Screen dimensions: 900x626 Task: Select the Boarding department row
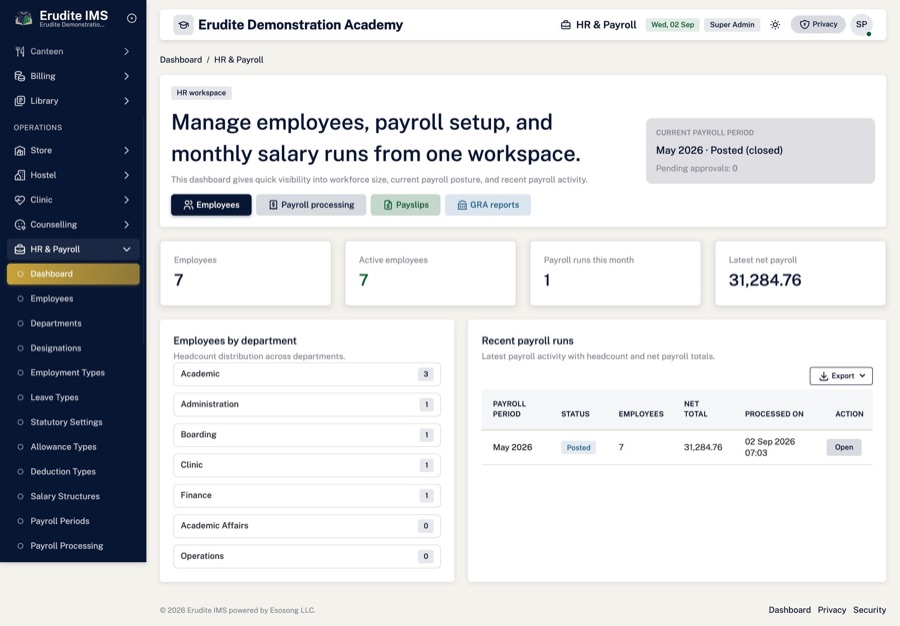coord(307,435)
